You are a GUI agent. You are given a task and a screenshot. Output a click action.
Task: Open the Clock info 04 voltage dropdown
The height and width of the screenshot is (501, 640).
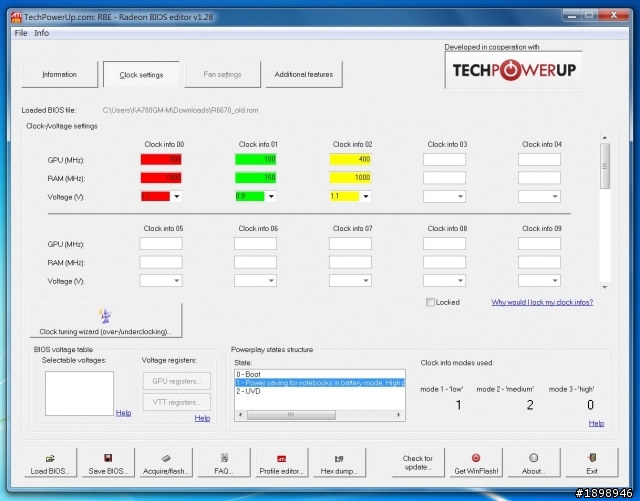click(x=555, y=196)
